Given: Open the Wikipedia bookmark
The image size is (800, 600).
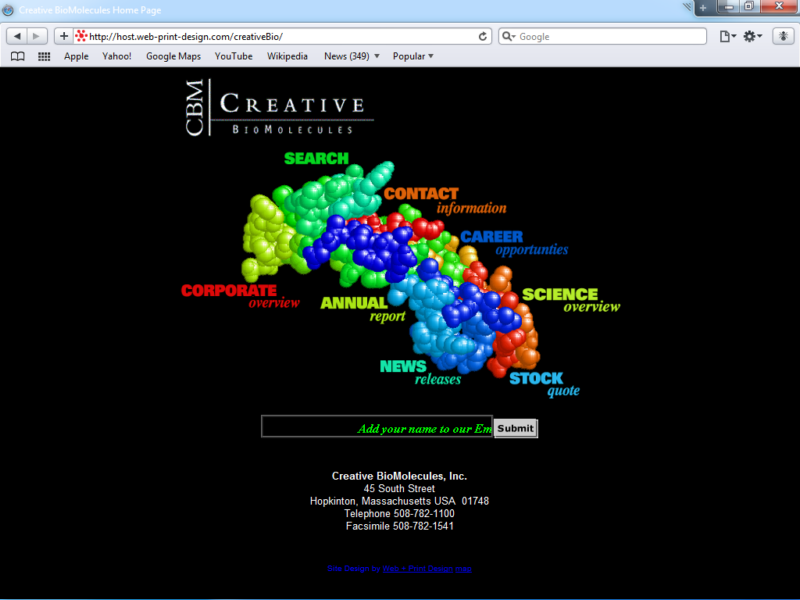Looking at the screenshot, I should (287, 56).
